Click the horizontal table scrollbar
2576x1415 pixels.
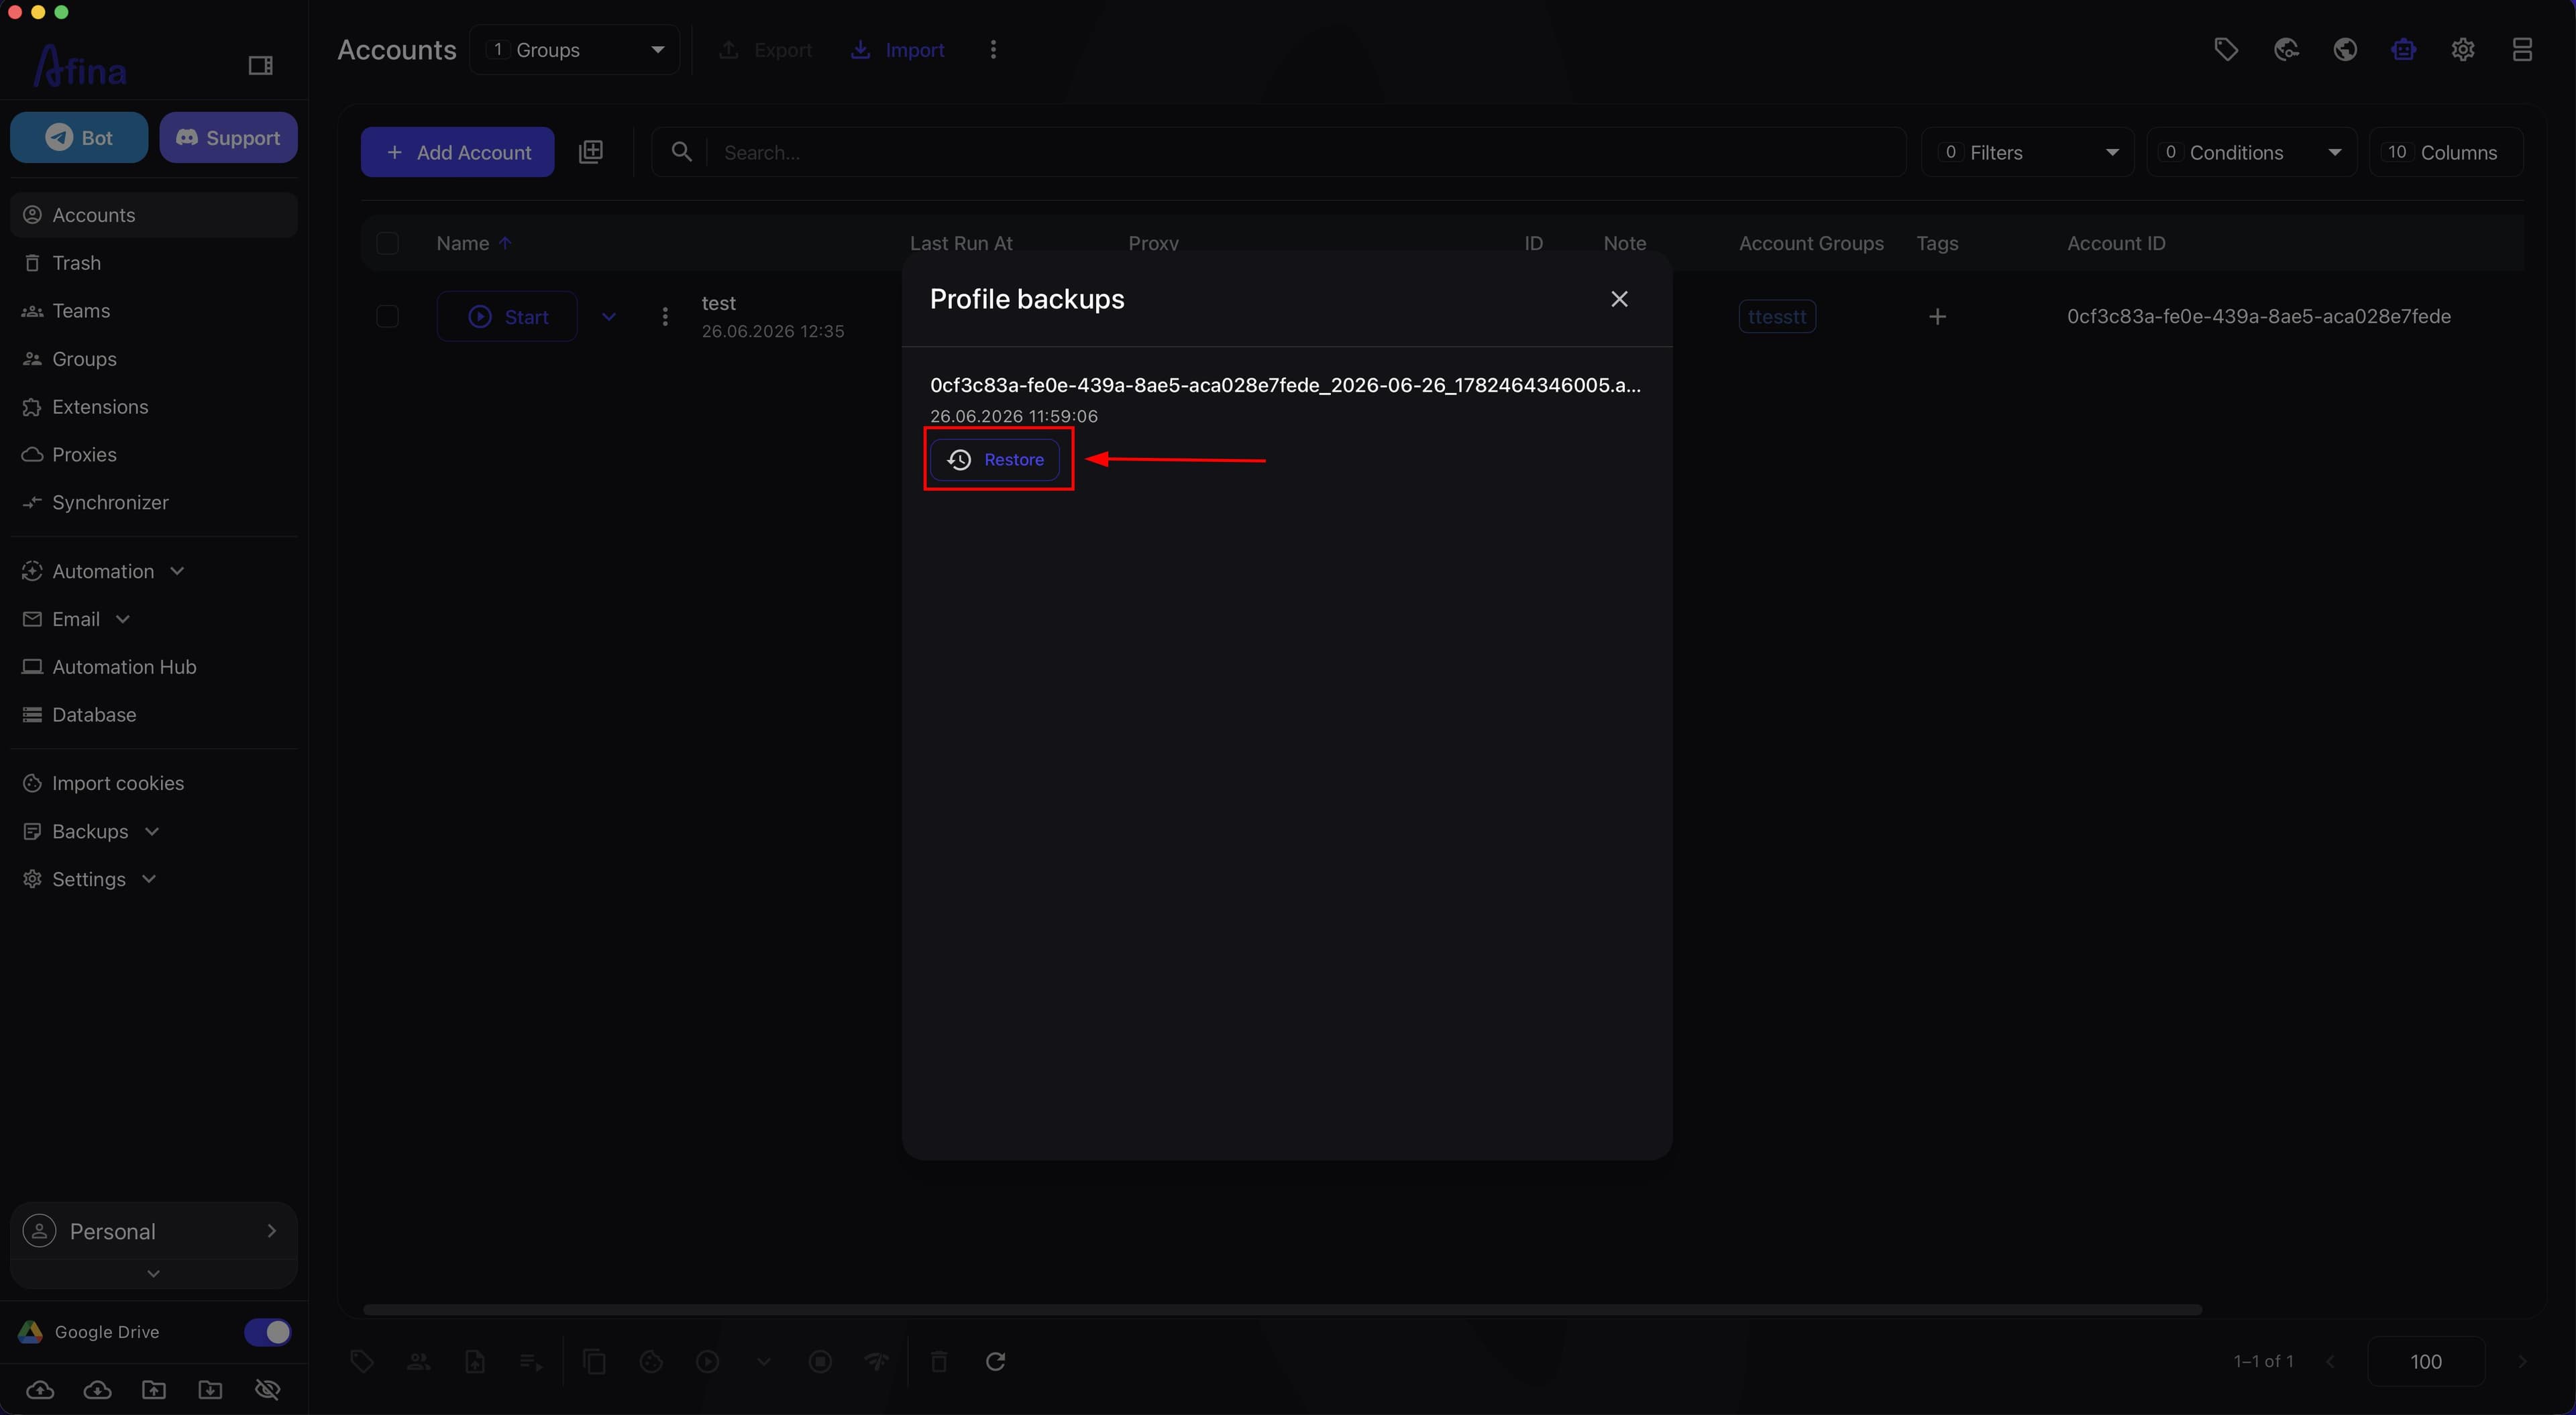1282,1309
